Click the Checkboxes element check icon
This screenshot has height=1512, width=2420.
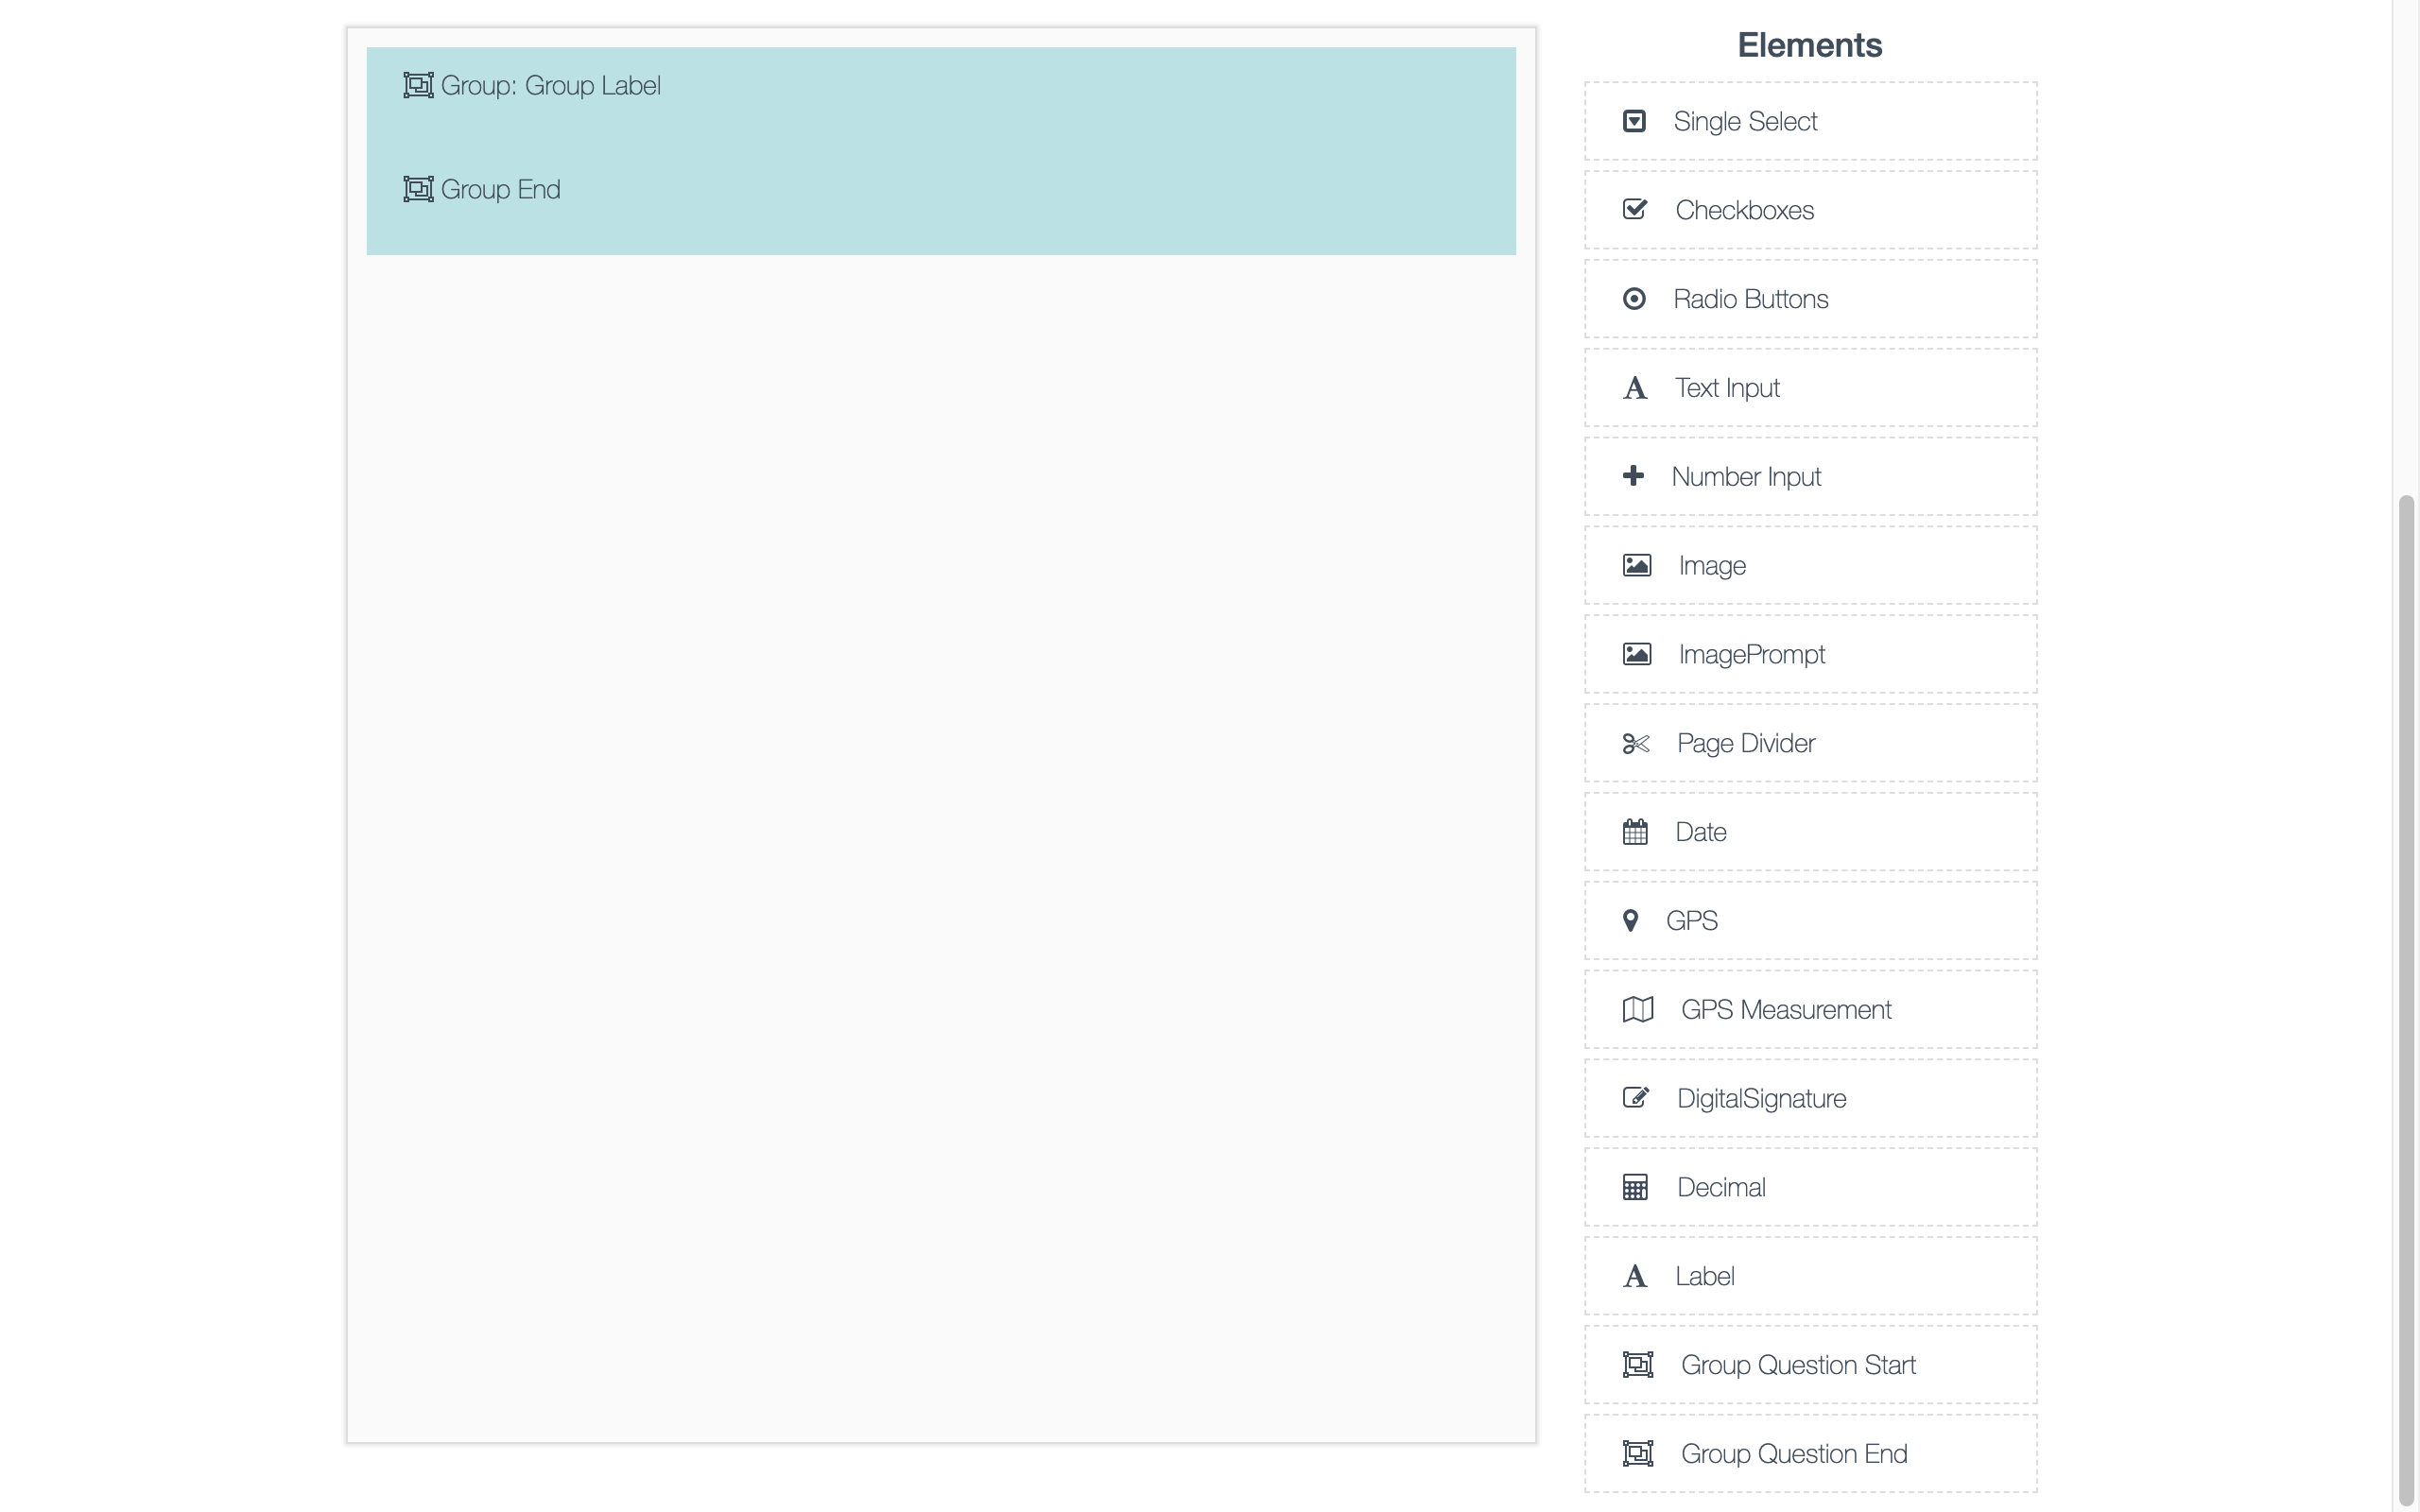click(x=1635, y=209)
